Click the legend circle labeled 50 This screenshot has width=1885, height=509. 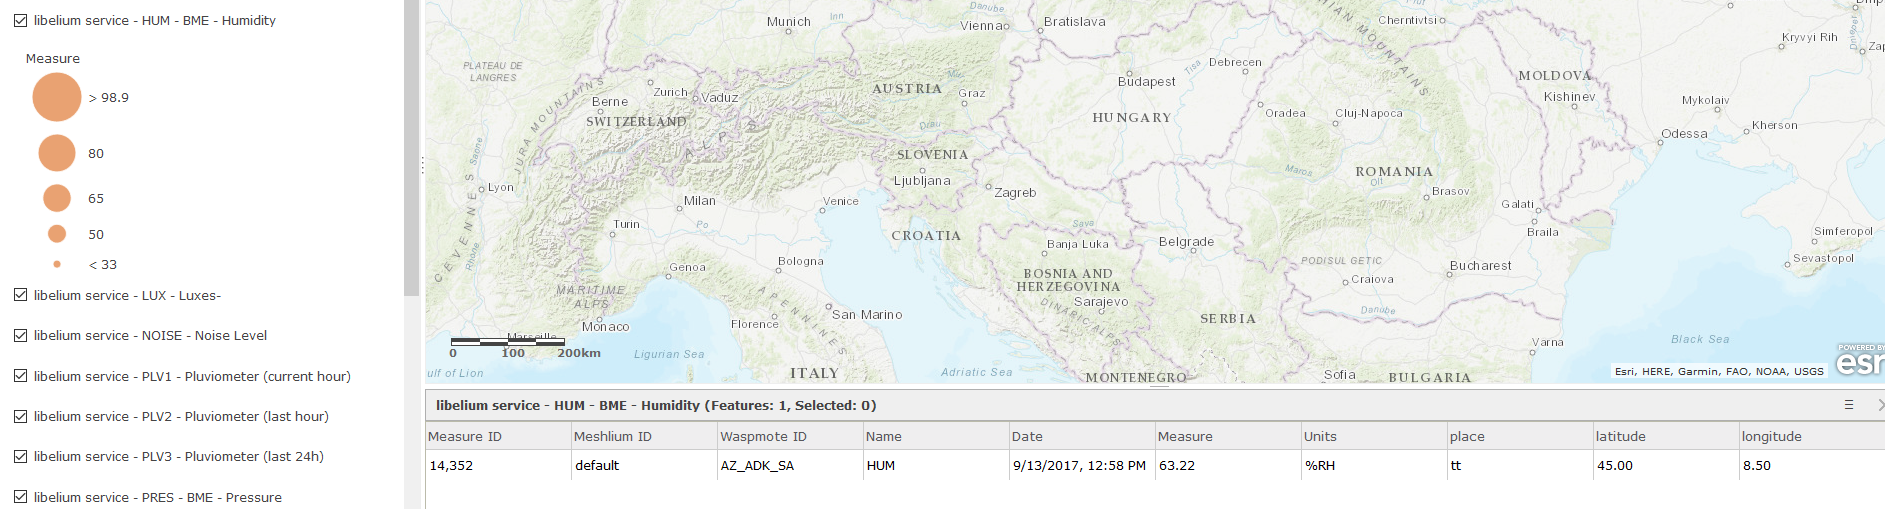pos(57,234)
